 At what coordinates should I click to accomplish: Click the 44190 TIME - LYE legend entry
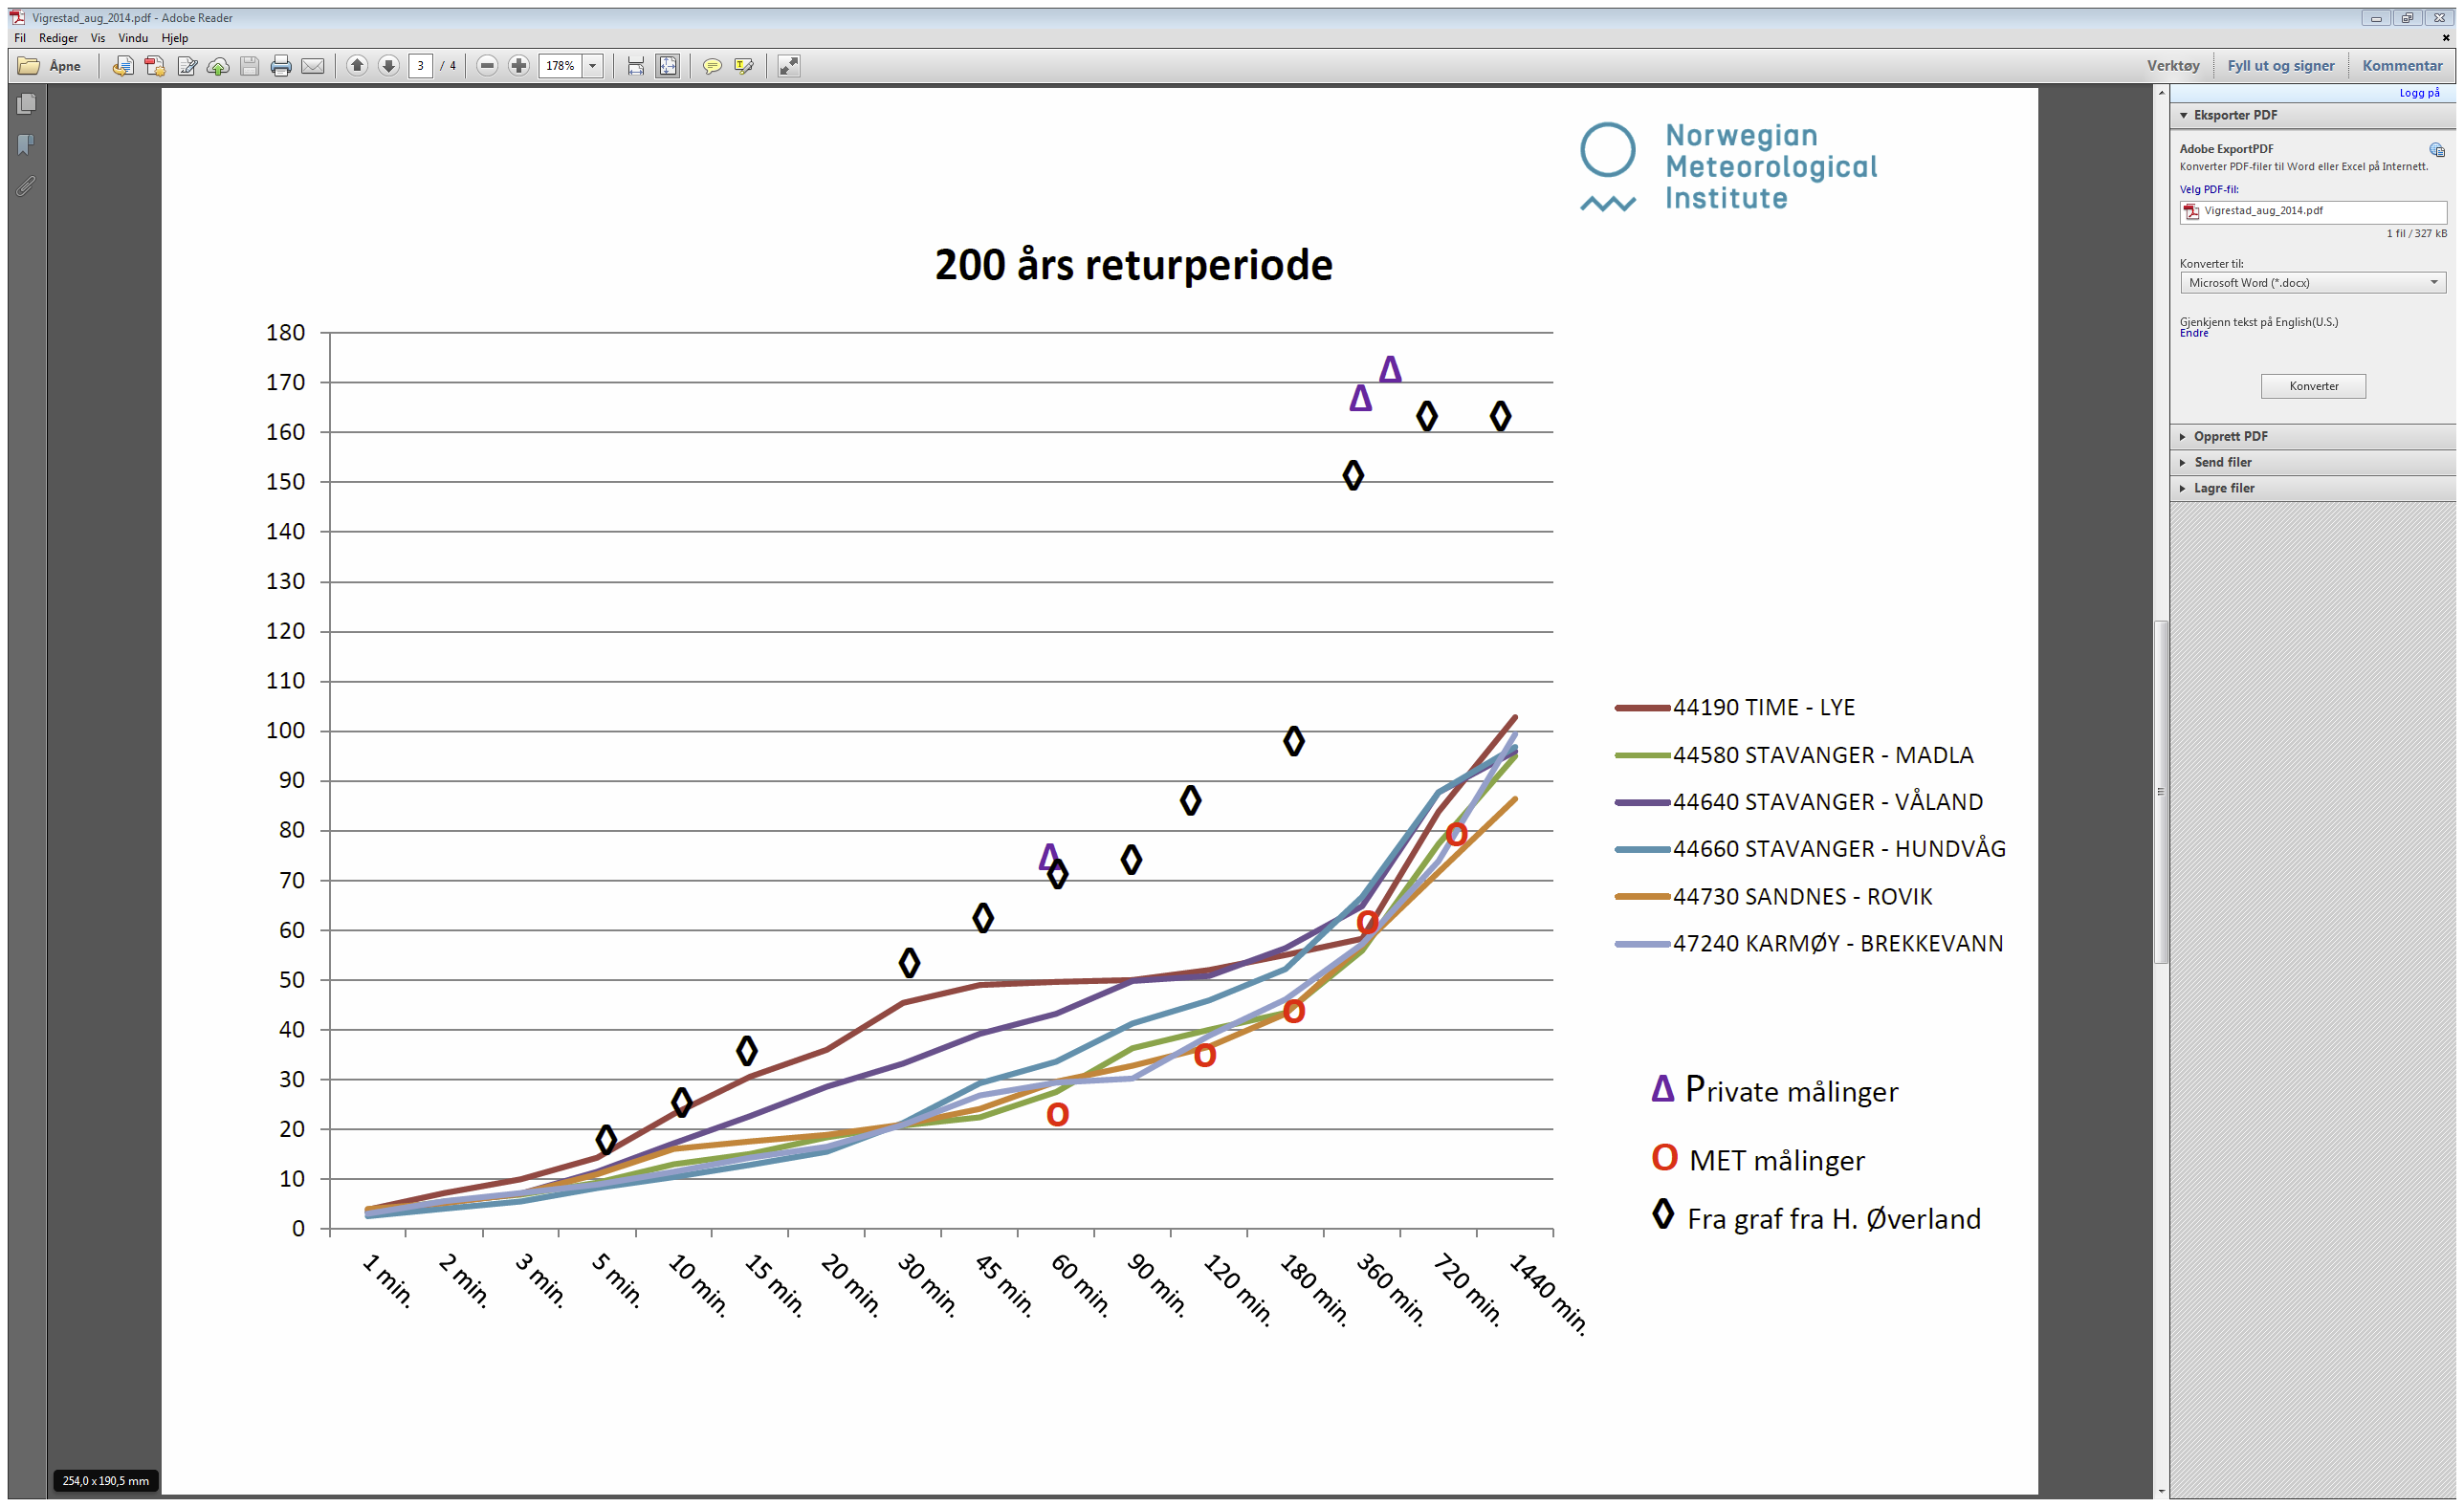(x=1735, y=708)
